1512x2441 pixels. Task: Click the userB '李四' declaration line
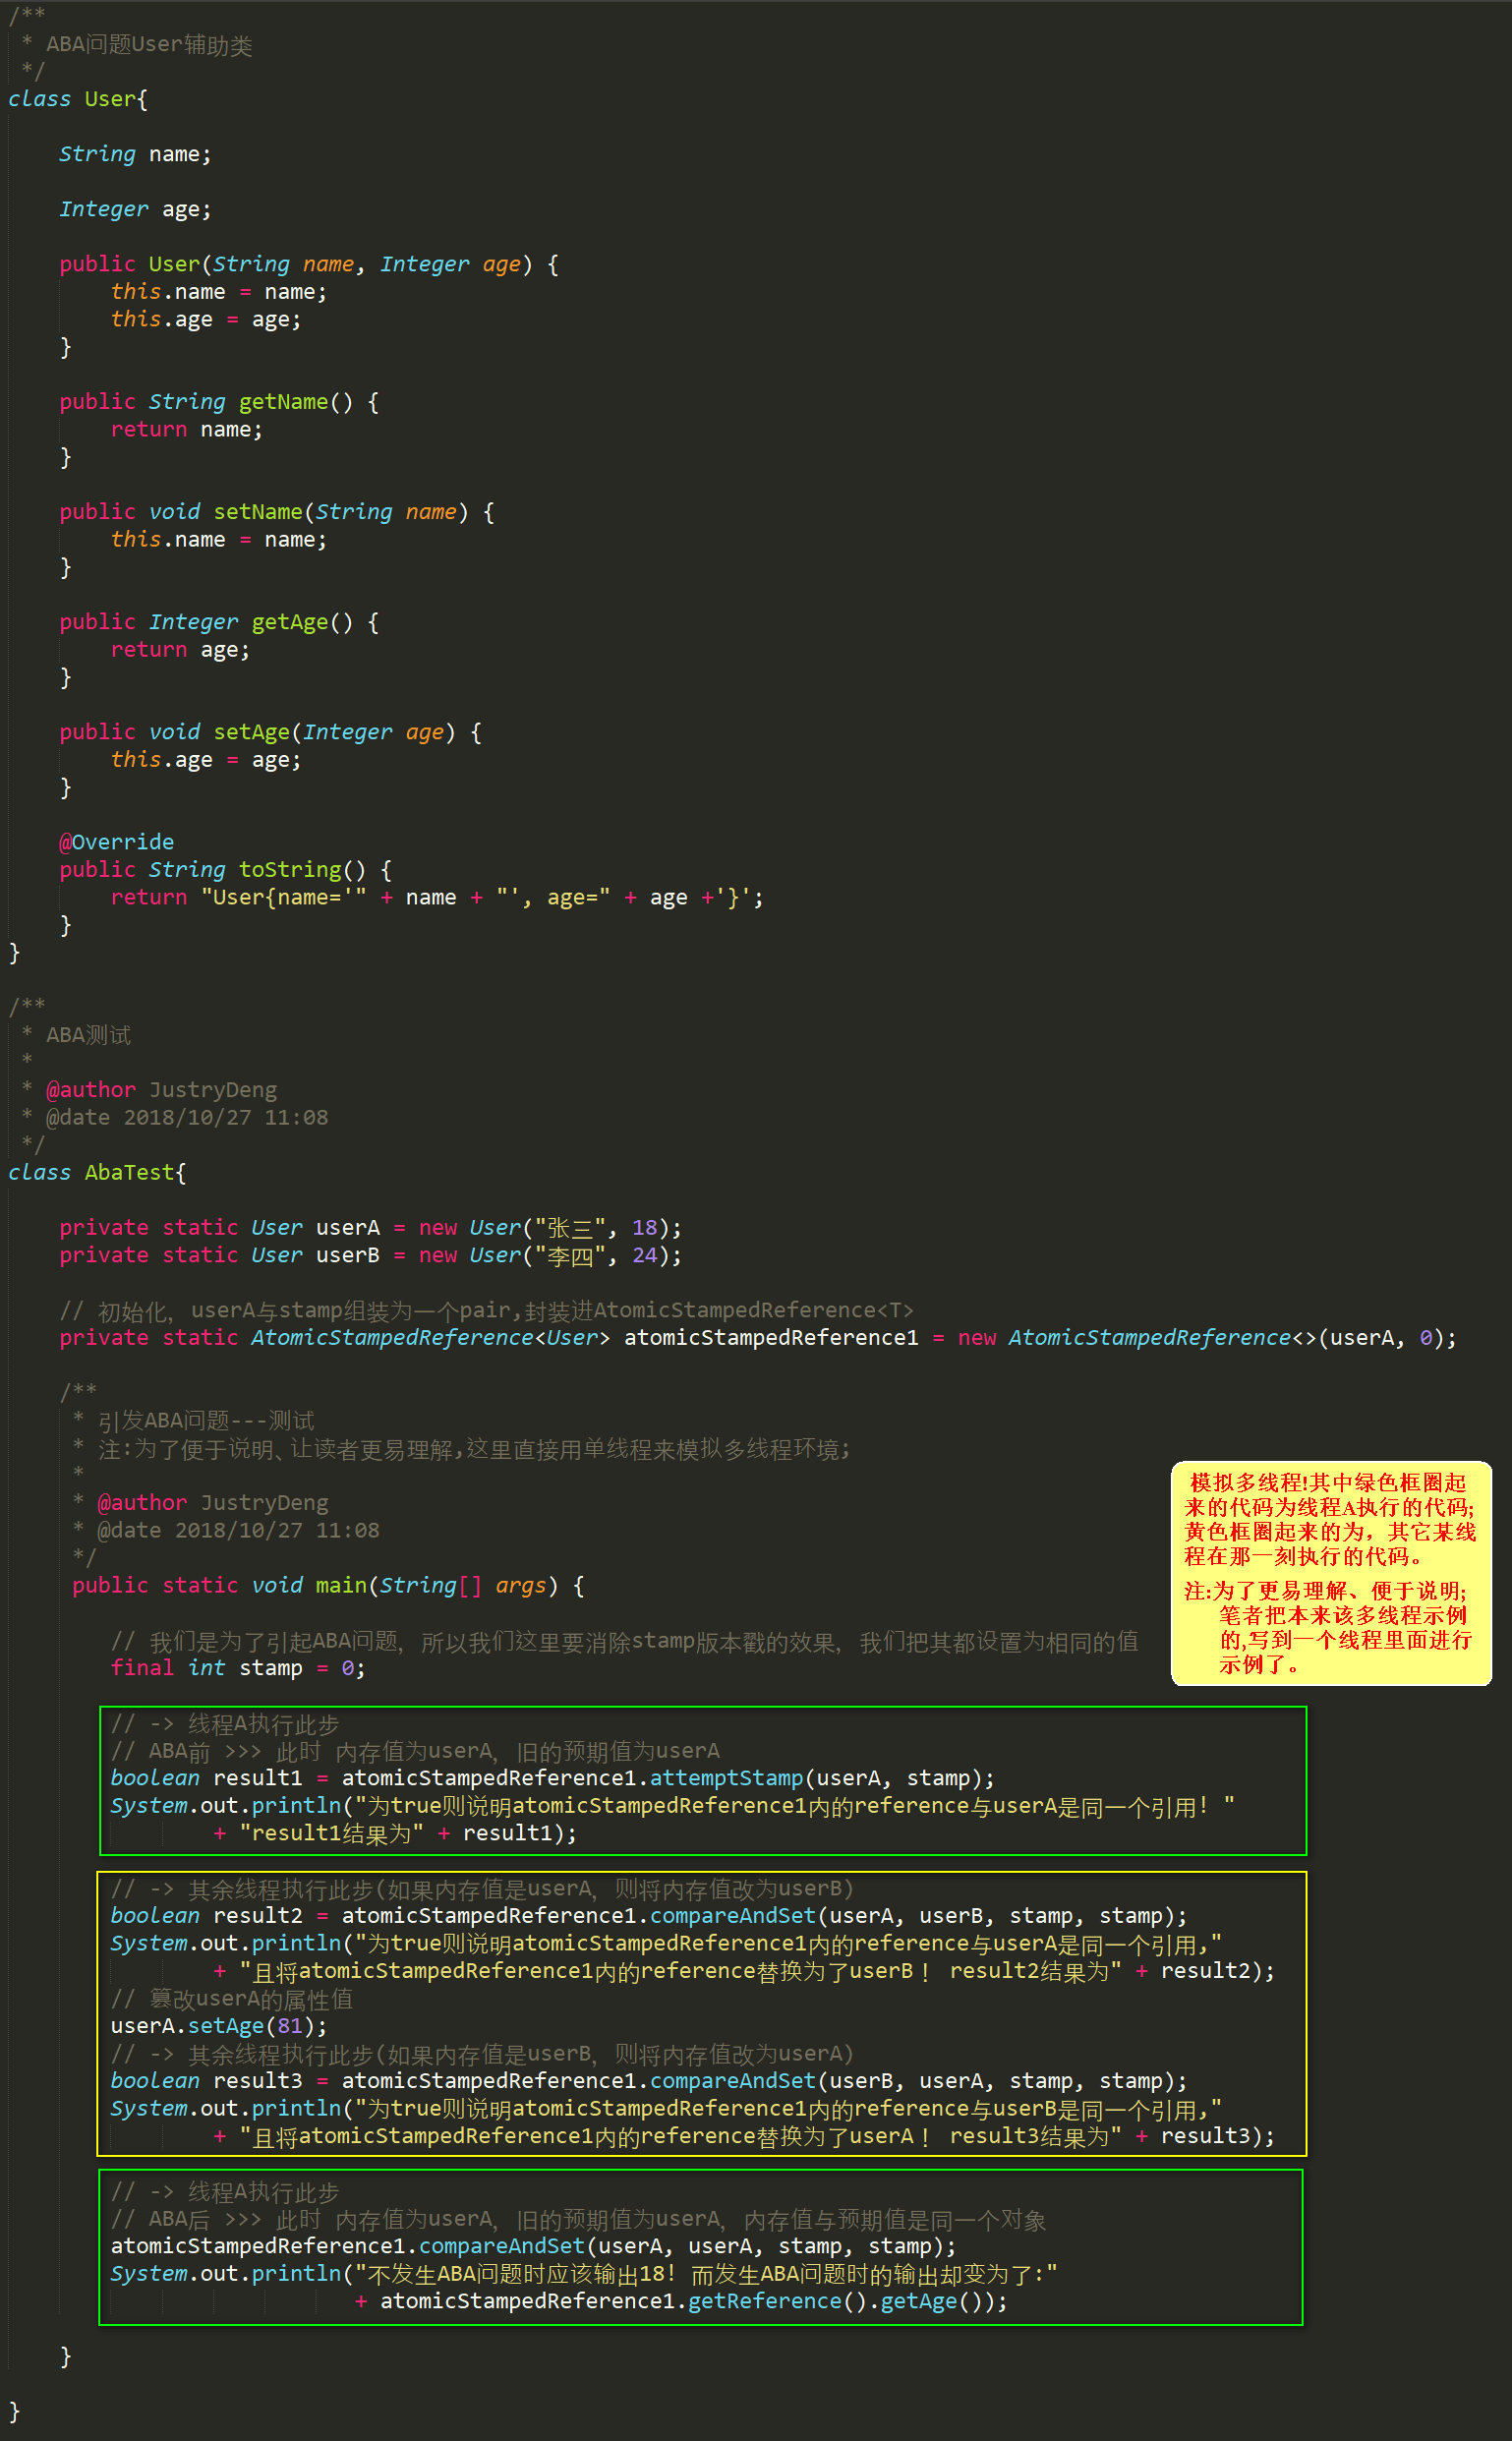click(x=370, y=1255)
